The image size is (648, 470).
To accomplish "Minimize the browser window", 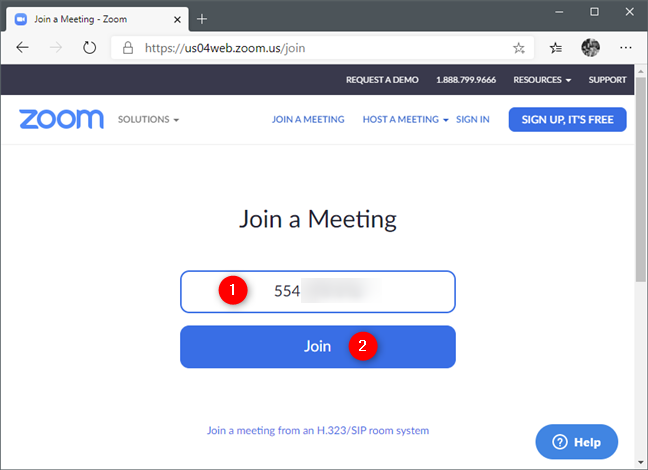I will pyautogui.click(x=559, y=12).
